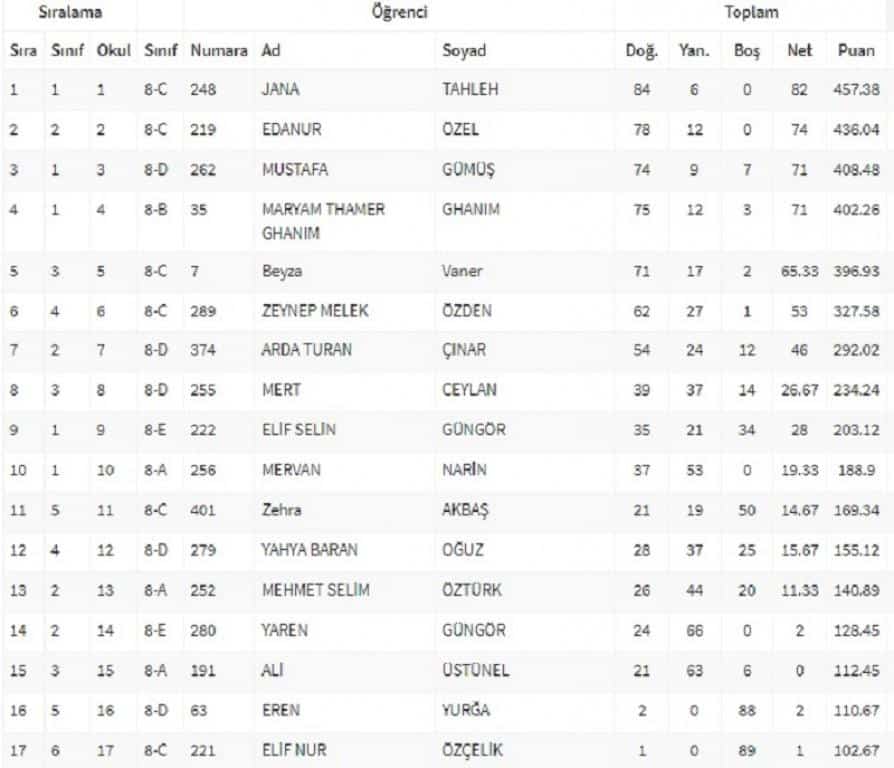
Task: Click the Toplam group header
Action: 752,14
